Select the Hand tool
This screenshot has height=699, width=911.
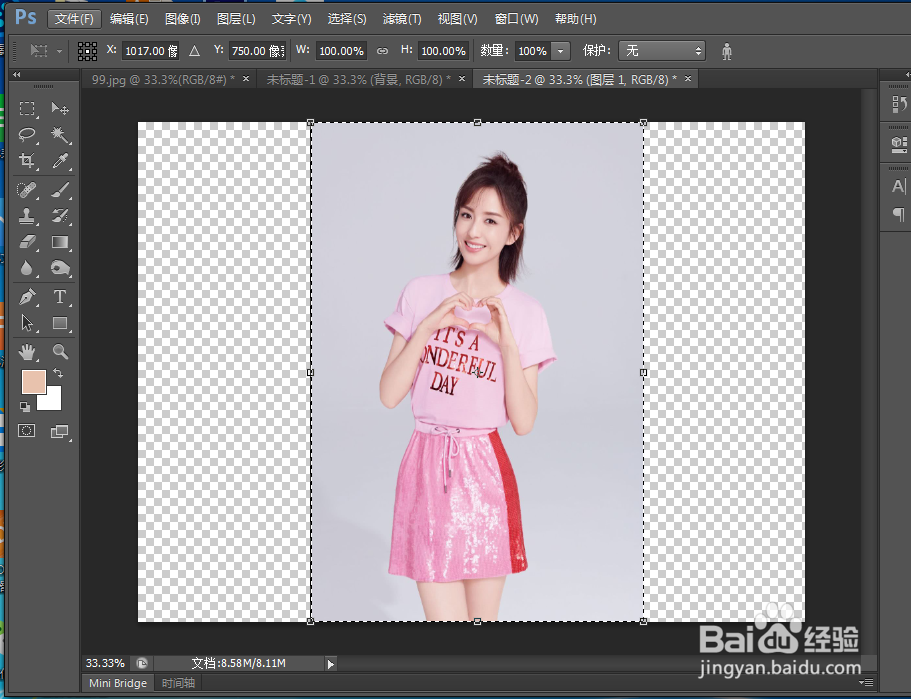tap(27, 352)
